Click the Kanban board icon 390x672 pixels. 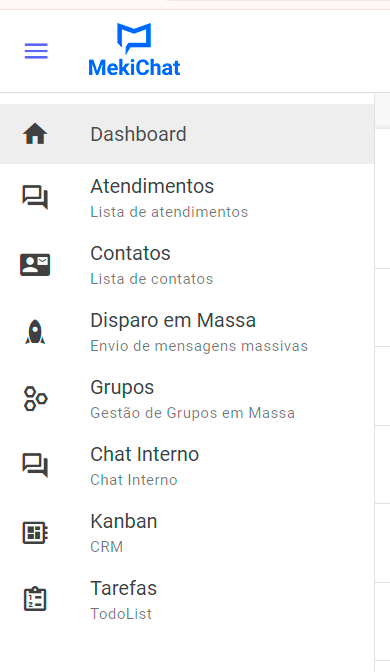click(x=35, y=532)
